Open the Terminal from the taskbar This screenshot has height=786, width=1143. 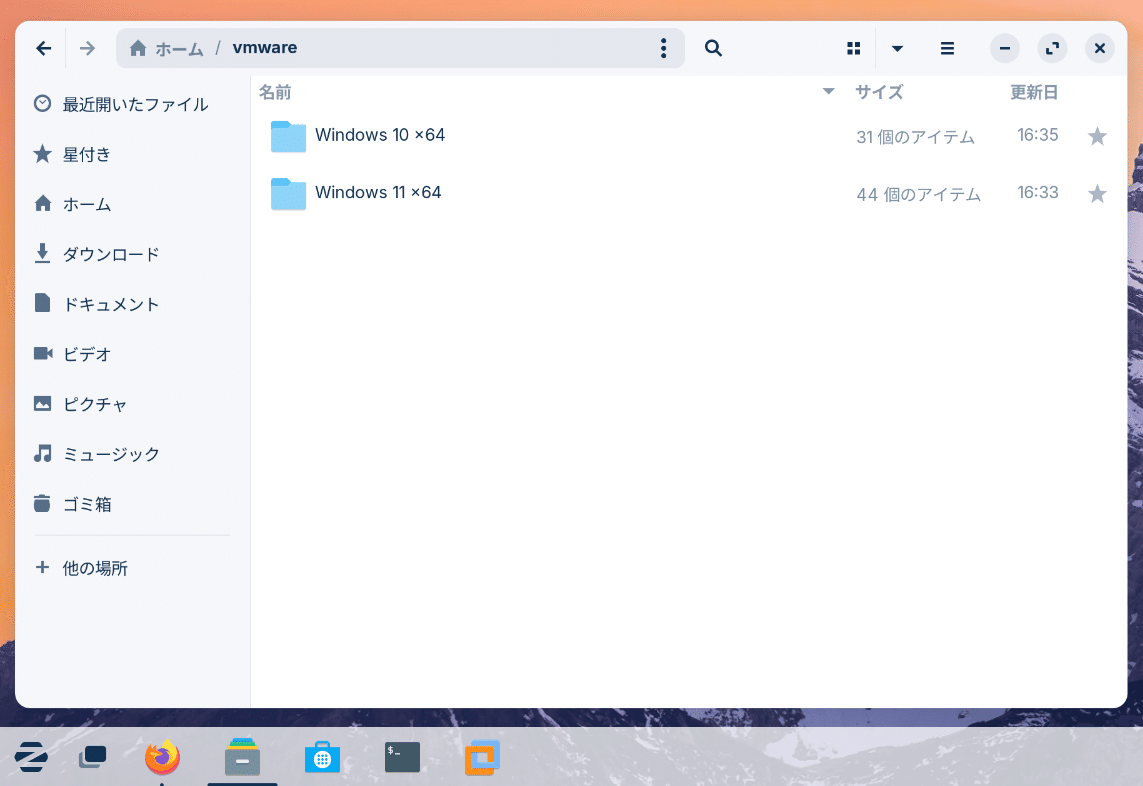(x=402, y=757)
